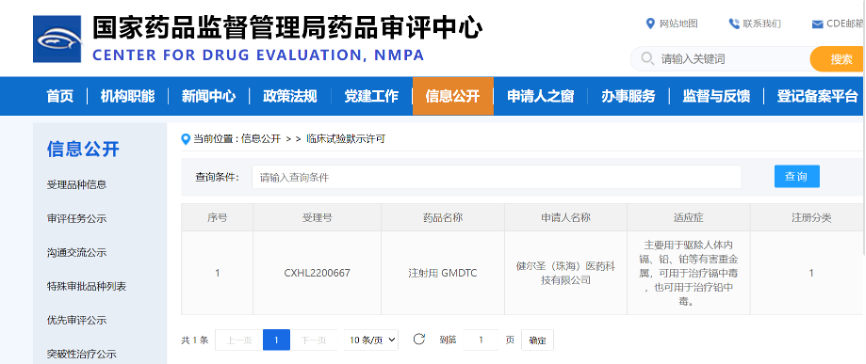The height and width of the screenshot is (364, 866).
Task: Open 新闻中心 nav item
Action: pyautogui.click(x=208, y=96)
